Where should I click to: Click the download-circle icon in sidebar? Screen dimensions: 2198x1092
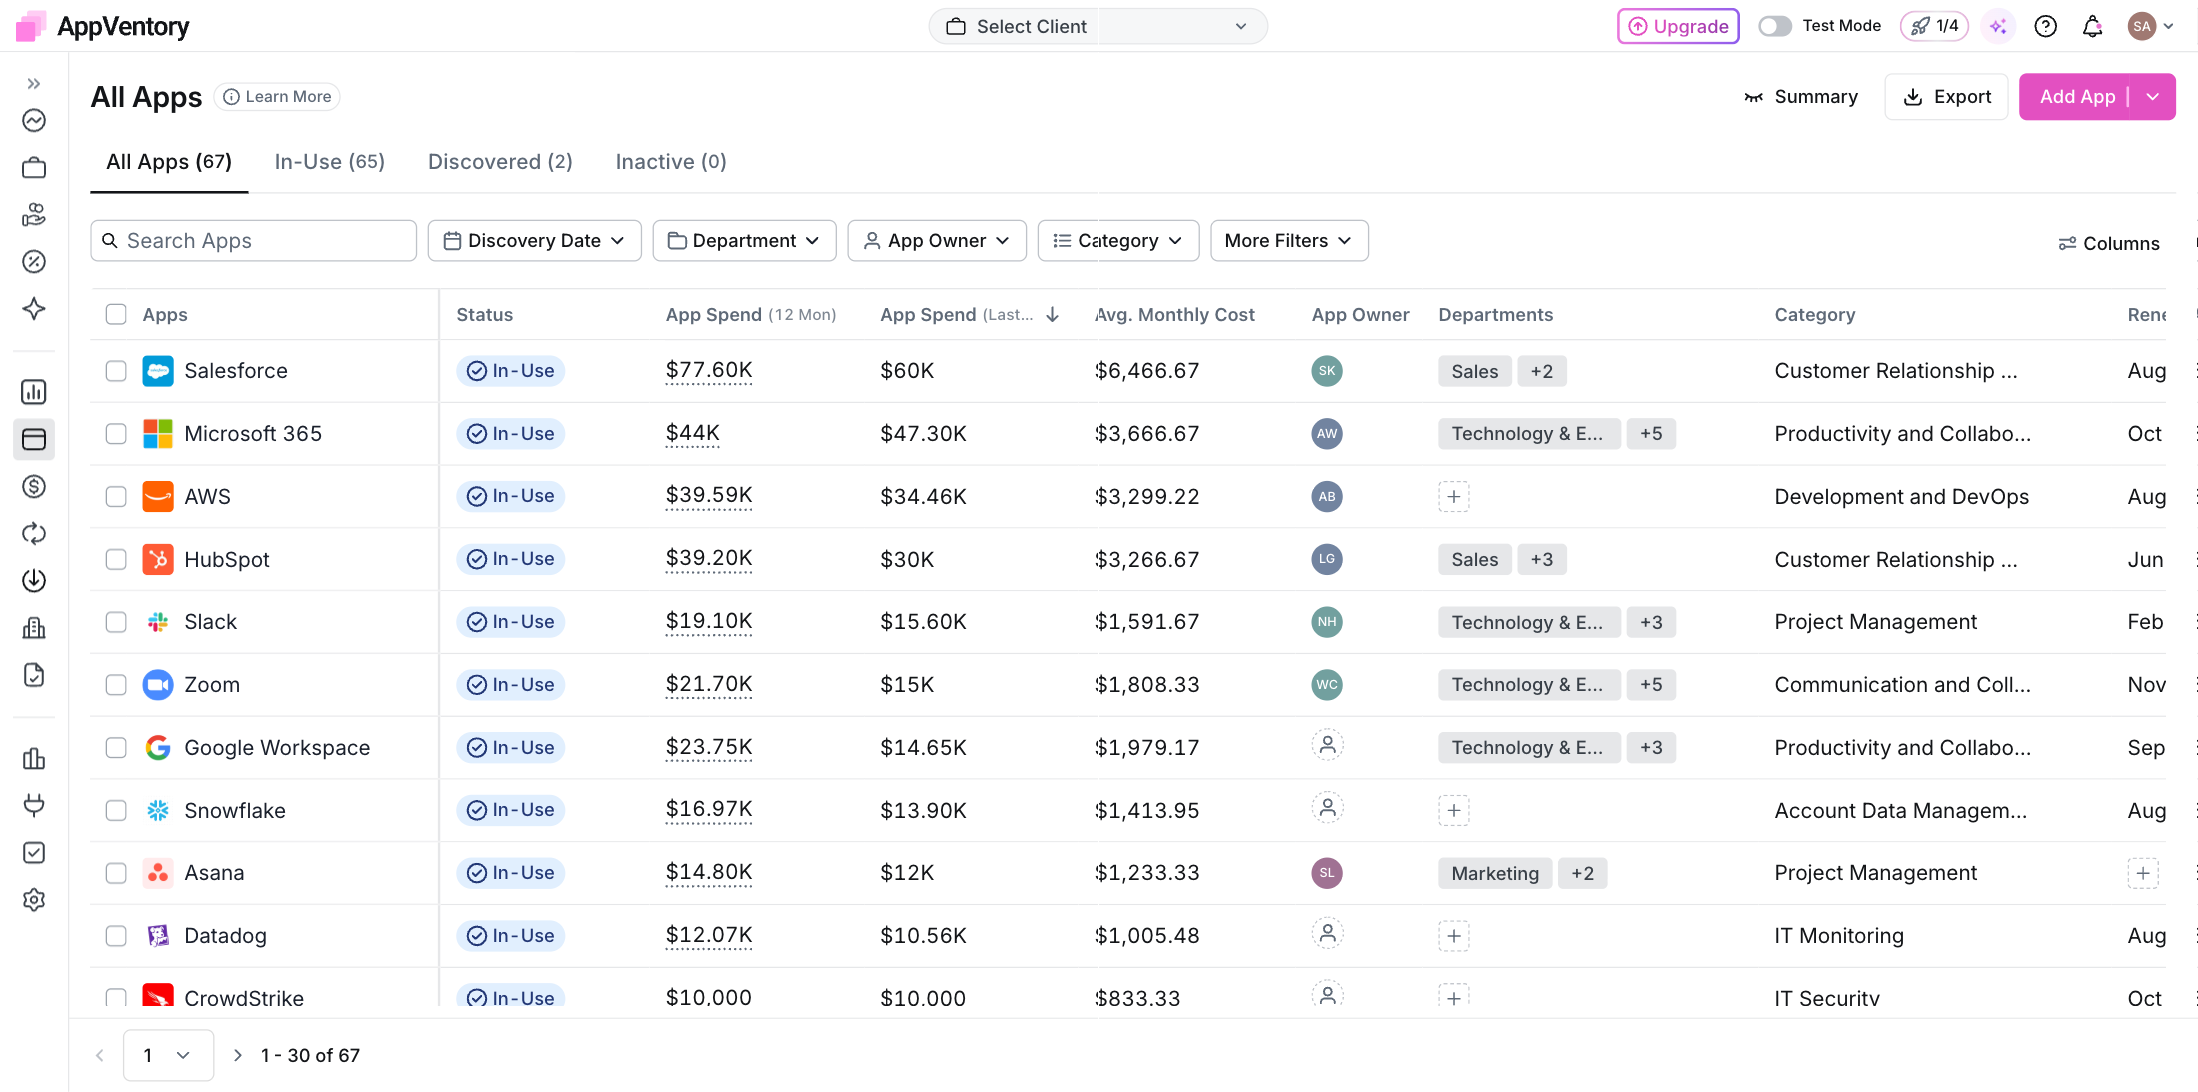[34, 581]
